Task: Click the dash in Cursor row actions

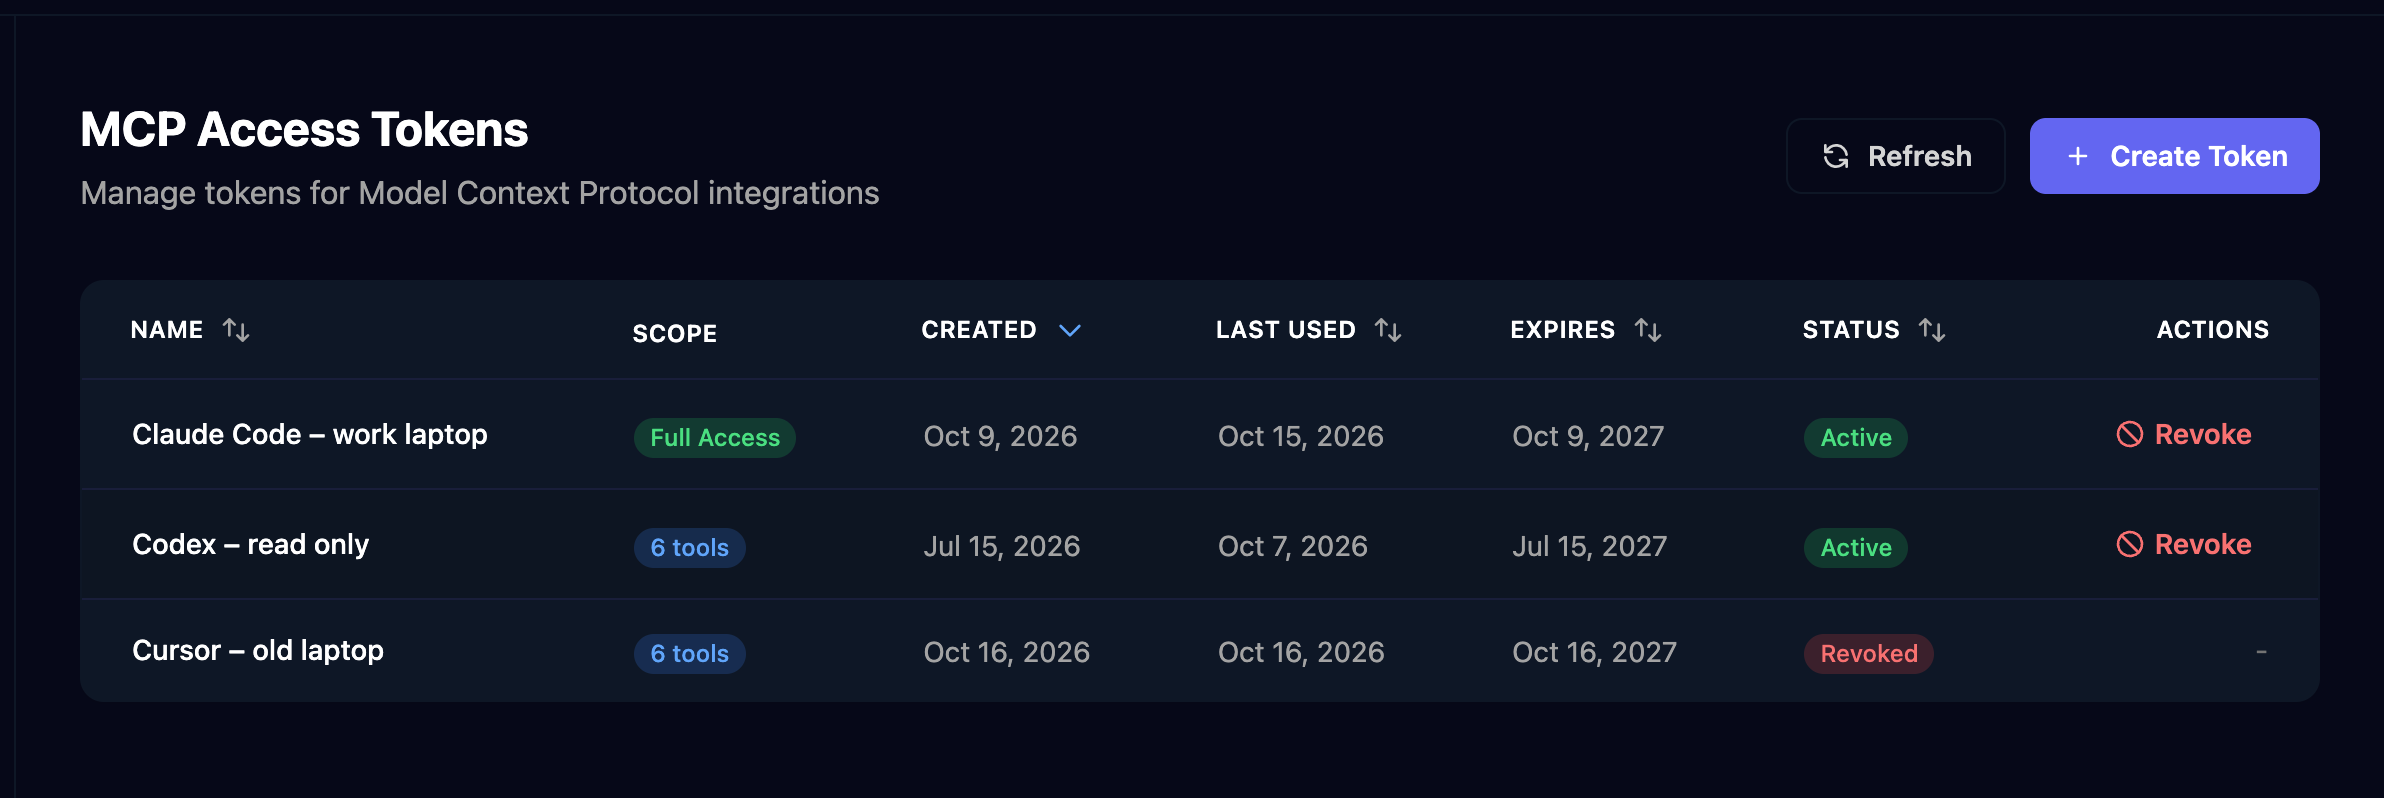Action: tap(2261, 652)
